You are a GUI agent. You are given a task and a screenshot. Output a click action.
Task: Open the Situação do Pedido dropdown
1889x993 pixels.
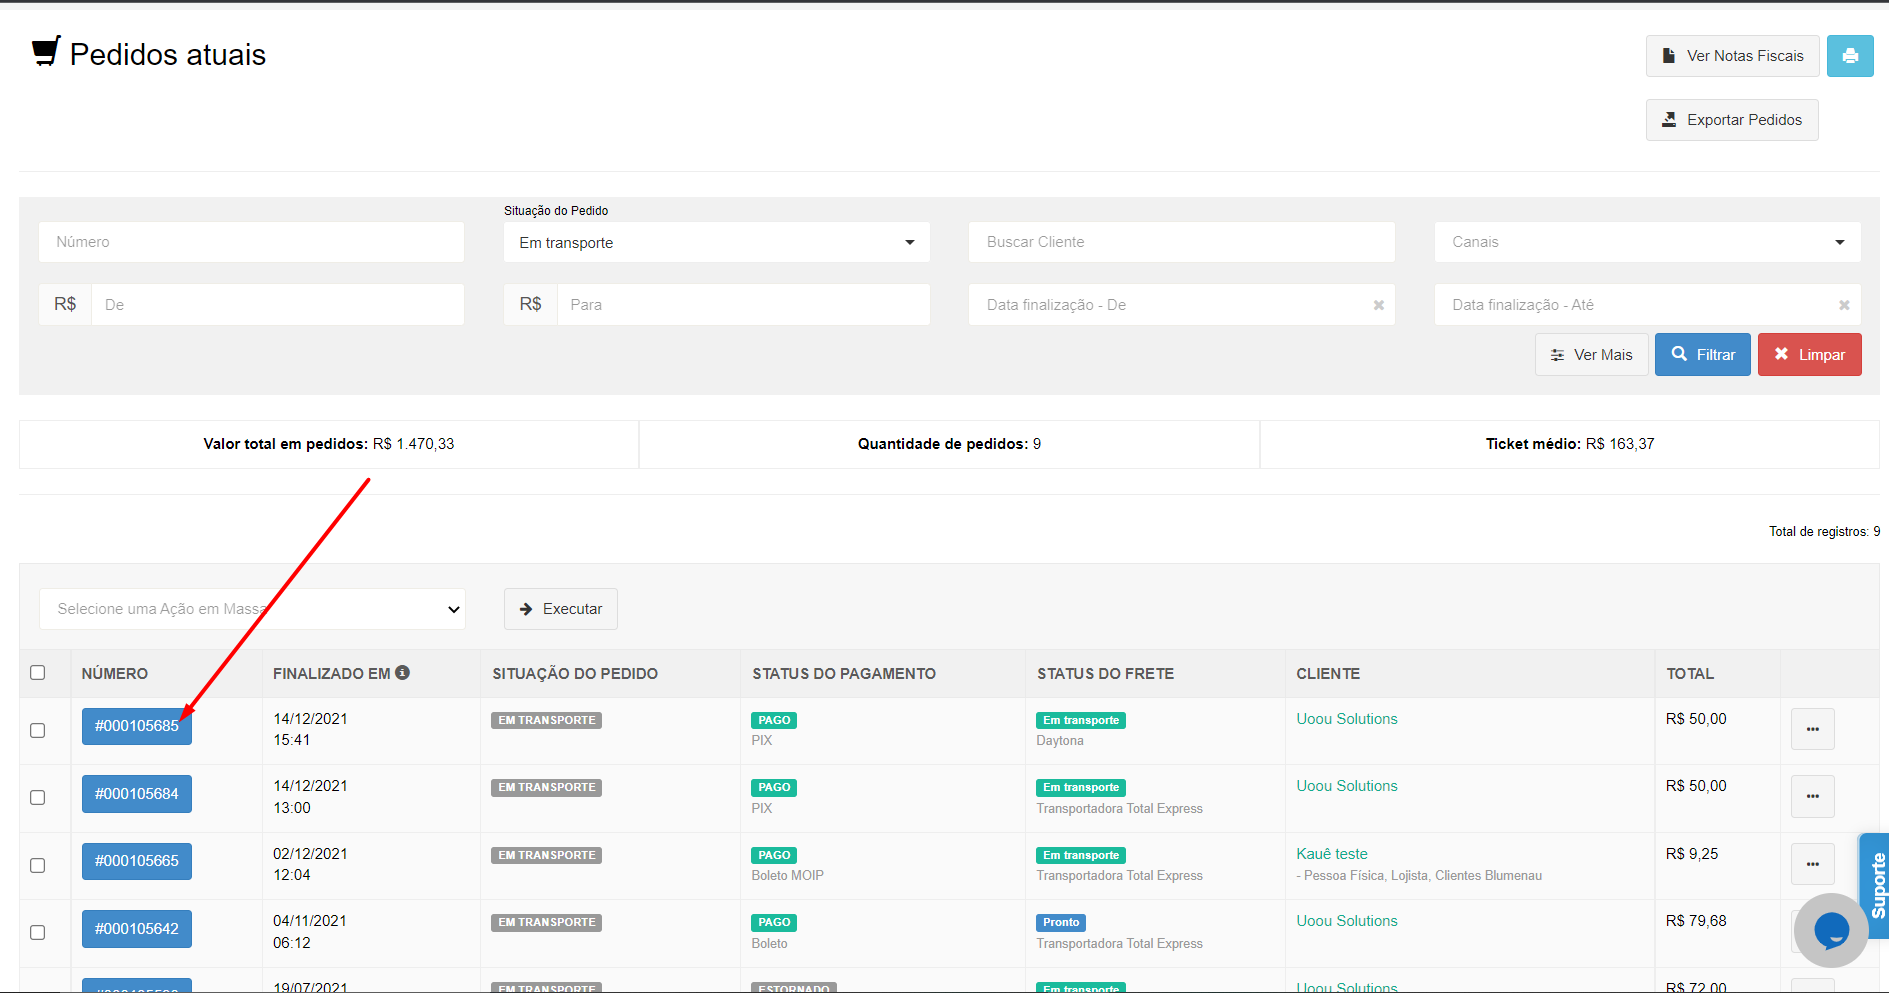click(717, 242)
